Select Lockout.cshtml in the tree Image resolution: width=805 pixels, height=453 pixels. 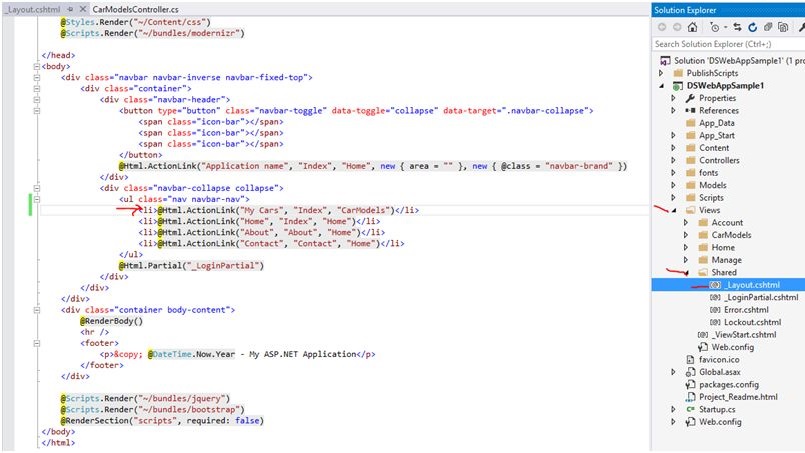coord(753,323)
